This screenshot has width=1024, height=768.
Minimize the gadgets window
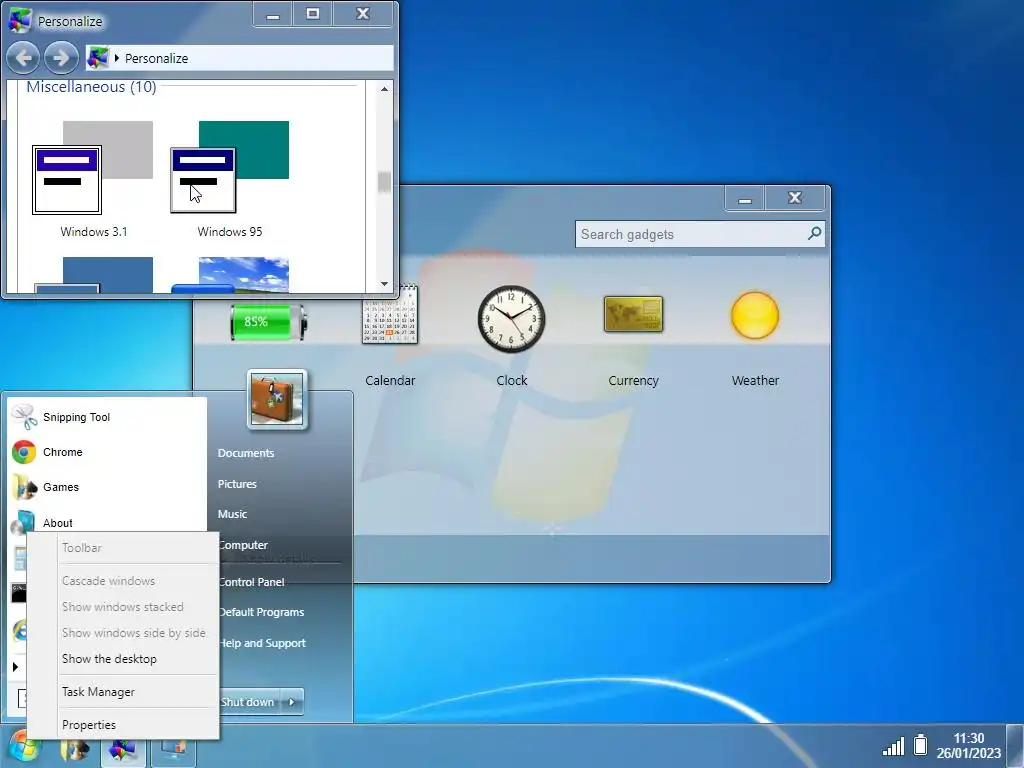(x=745, y=199)
